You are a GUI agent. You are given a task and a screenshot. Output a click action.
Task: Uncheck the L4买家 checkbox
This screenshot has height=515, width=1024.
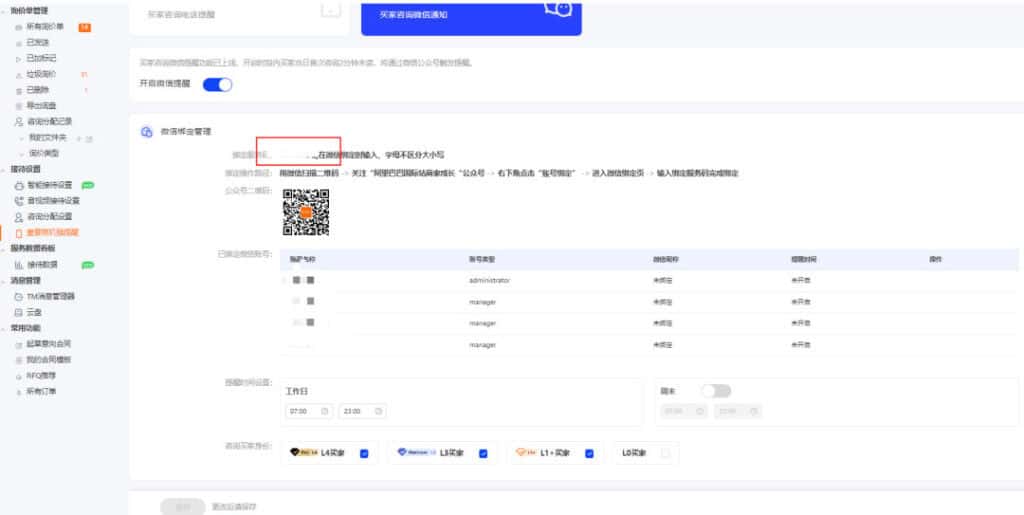tap(364, 453)
